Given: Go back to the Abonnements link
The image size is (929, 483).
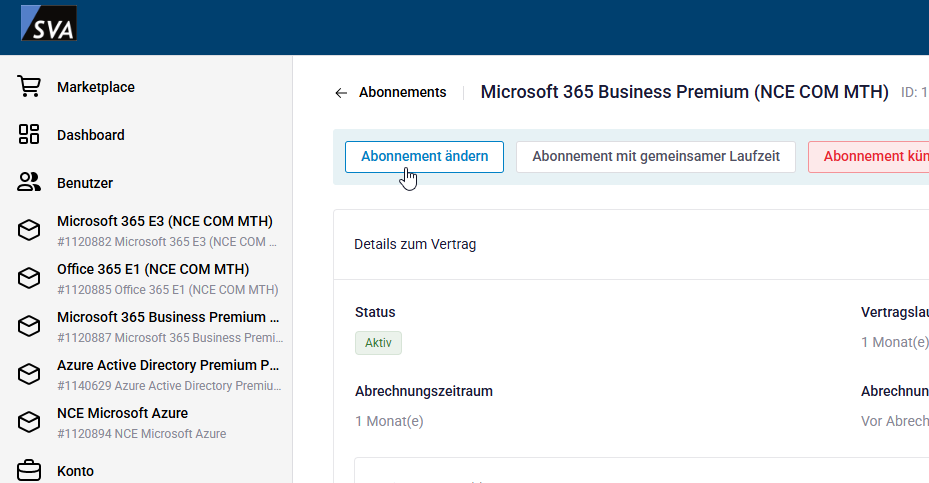Looking at the screenshot, I should (x=402, y=92).
